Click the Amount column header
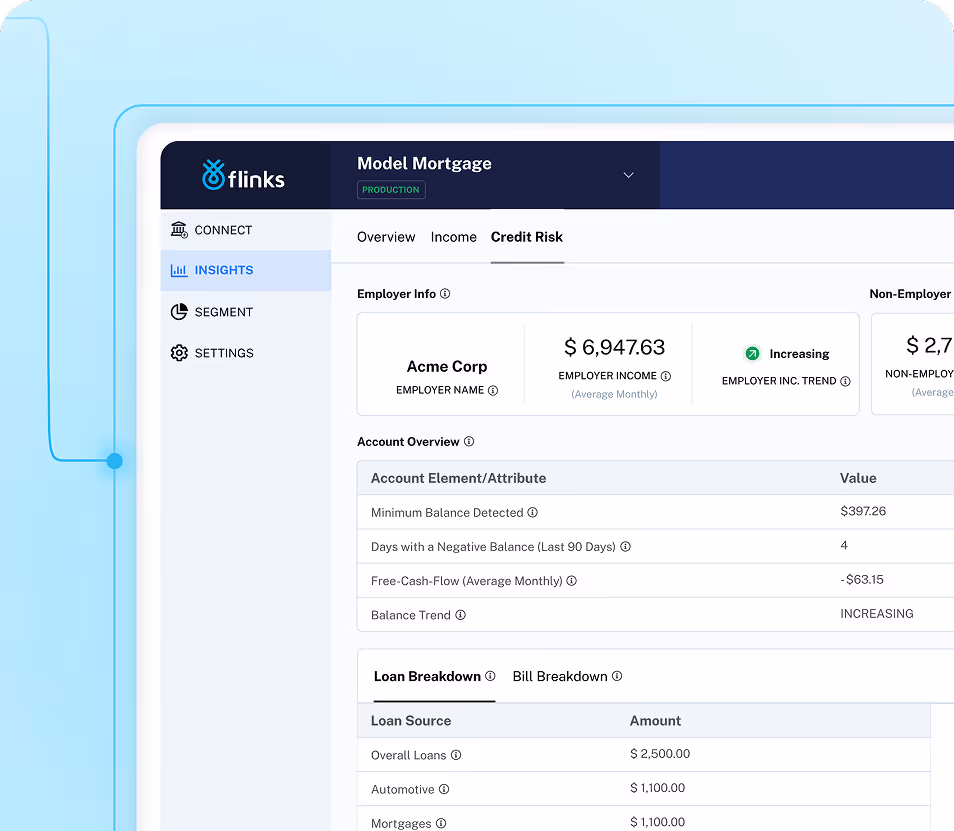 pyautogui.click(x=655, y=721)
